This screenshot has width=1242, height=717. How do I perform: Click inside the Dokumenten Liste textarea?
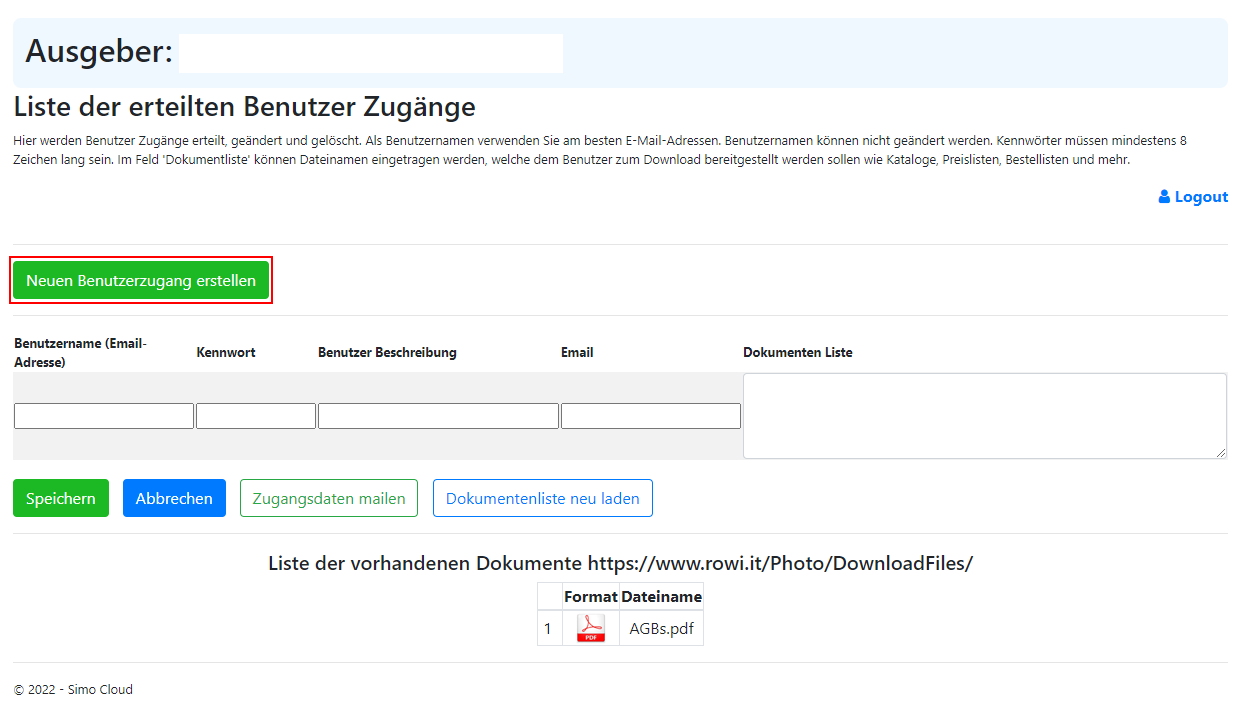coord(984,416)
